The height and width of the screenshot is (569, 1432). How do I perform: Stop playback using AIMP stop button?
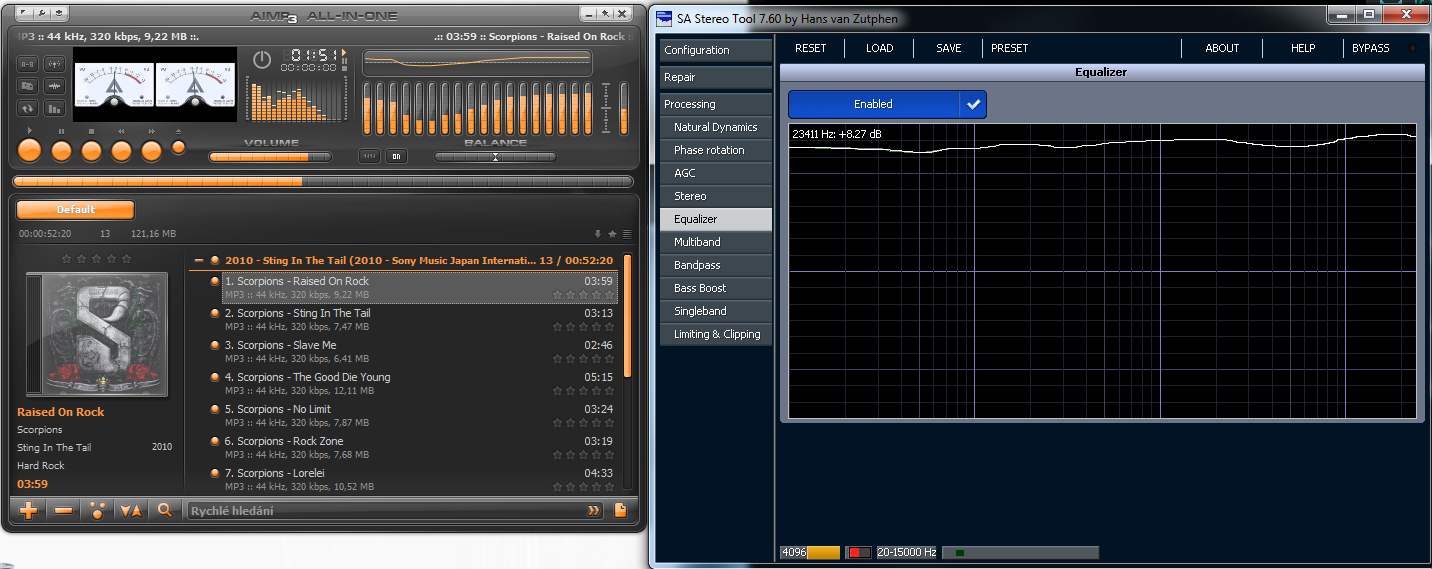(91, 150)
